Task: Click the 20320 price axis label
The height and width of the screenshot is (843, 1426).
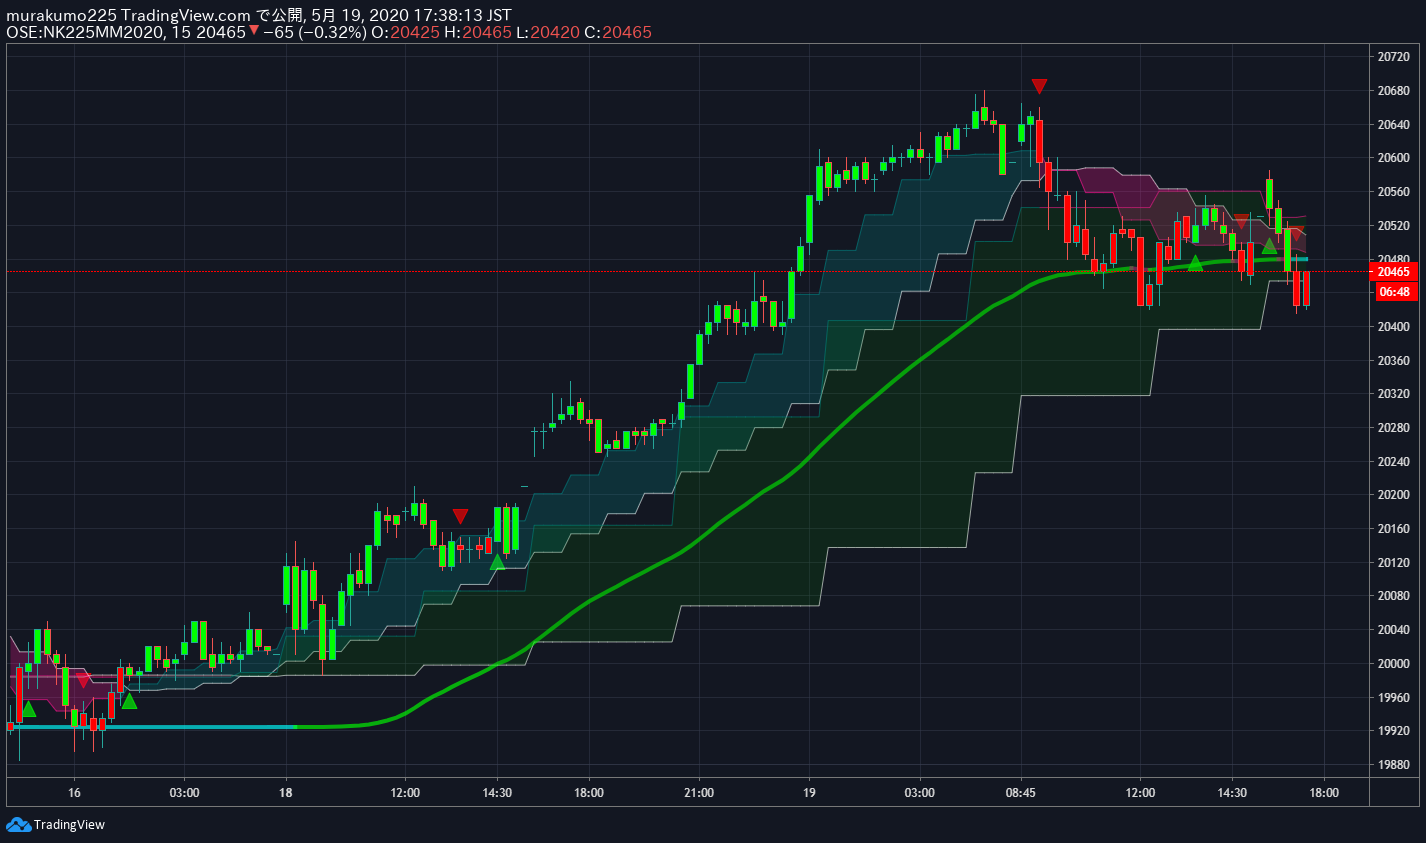Action: 1394,394
